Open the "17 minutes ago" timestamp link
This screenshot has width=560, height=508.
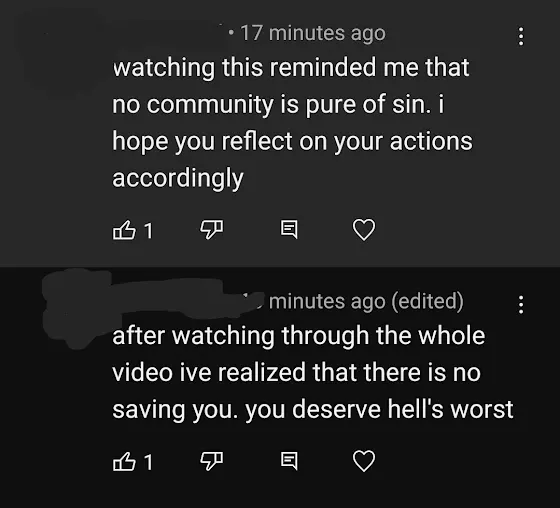coord(313,34)
